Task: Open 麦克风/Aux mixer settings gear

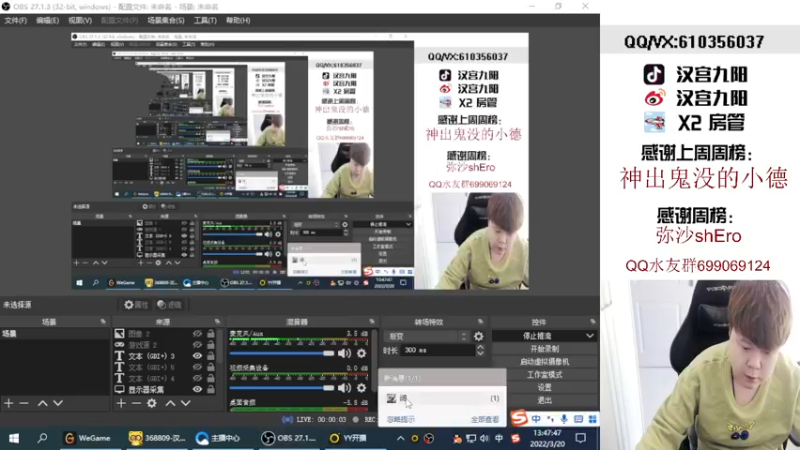Action: (x=362, y=353)
